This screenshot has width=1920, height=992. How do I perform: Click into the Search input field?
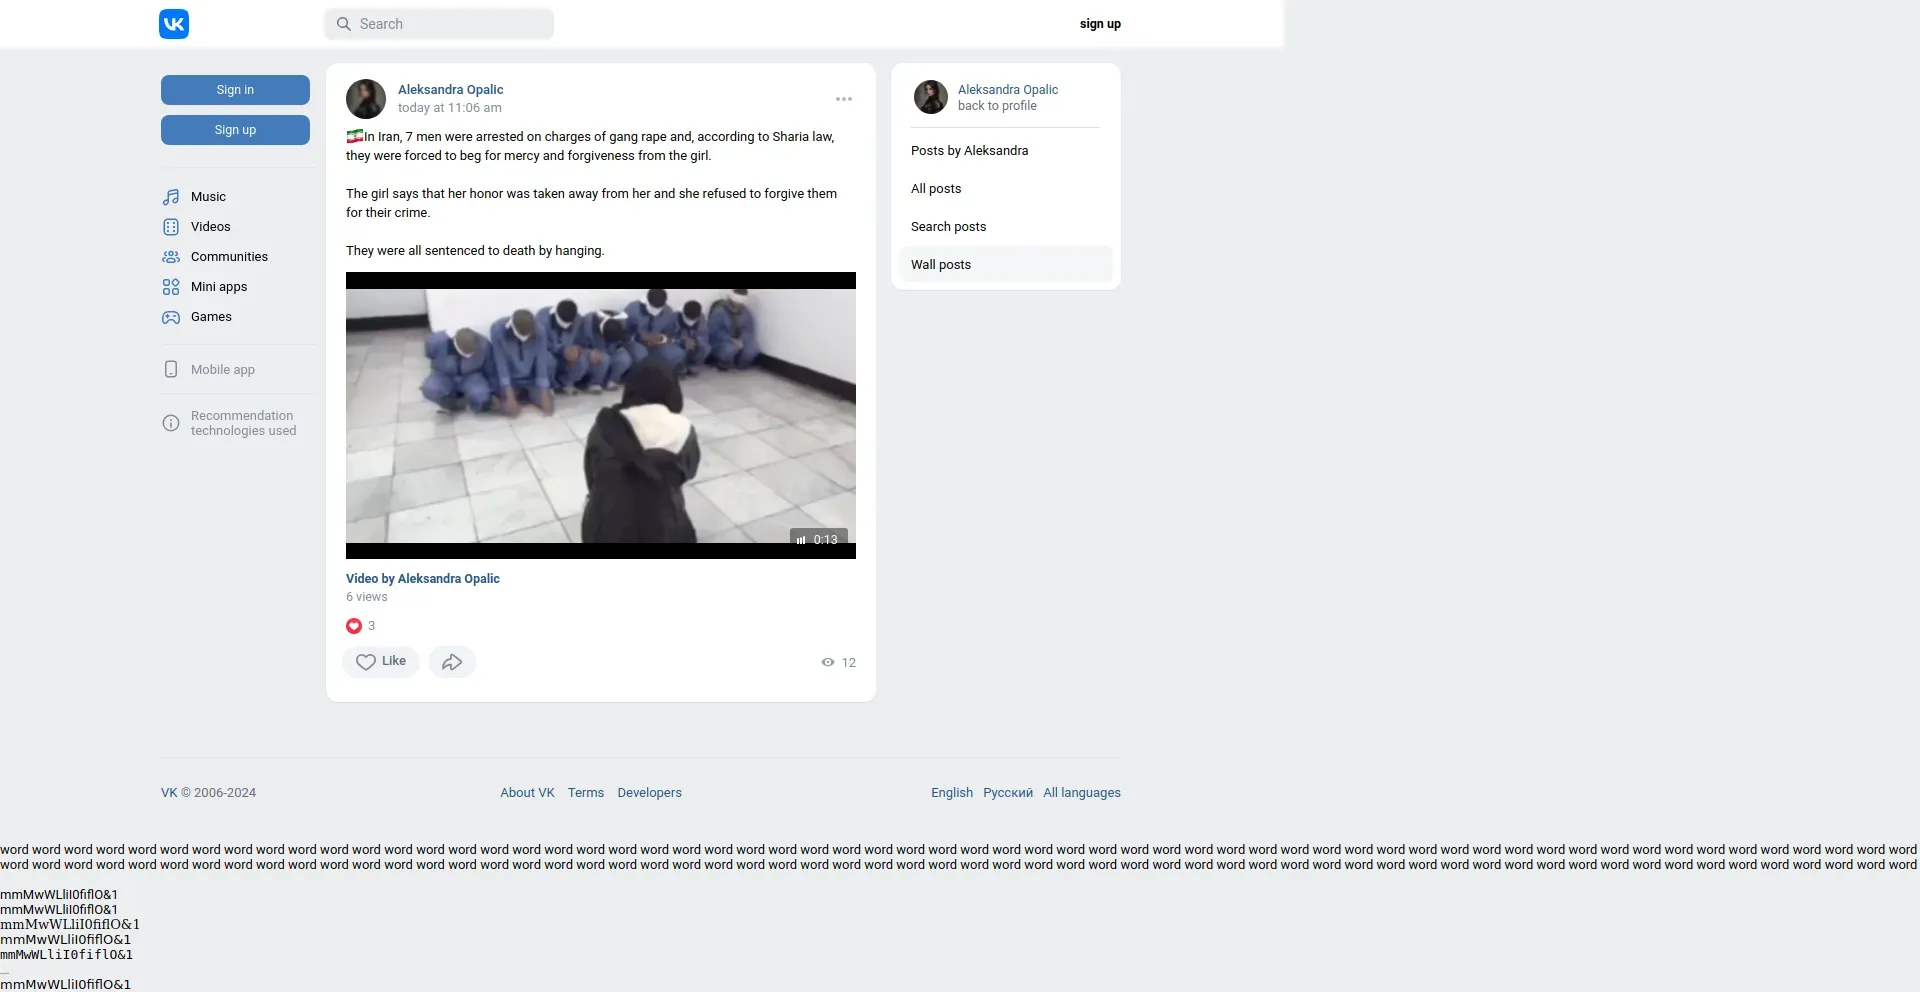[439, 24]
